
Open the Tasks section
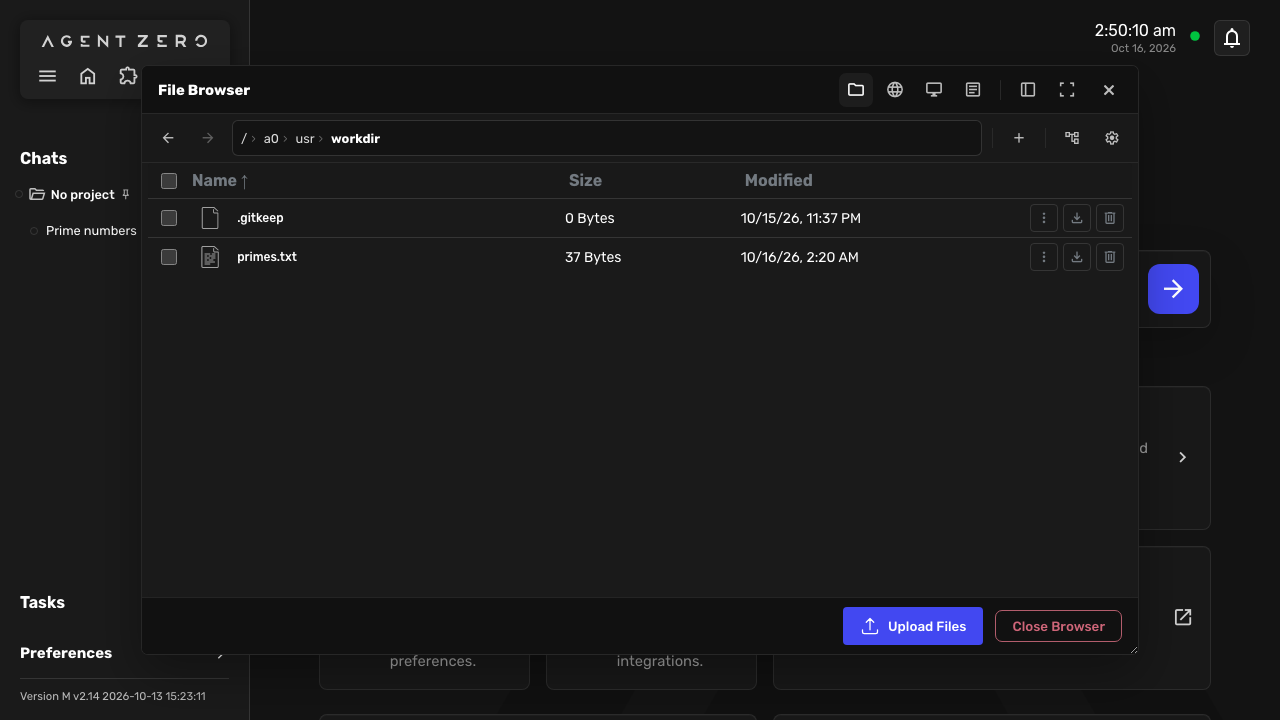click(x=42, y=602)
